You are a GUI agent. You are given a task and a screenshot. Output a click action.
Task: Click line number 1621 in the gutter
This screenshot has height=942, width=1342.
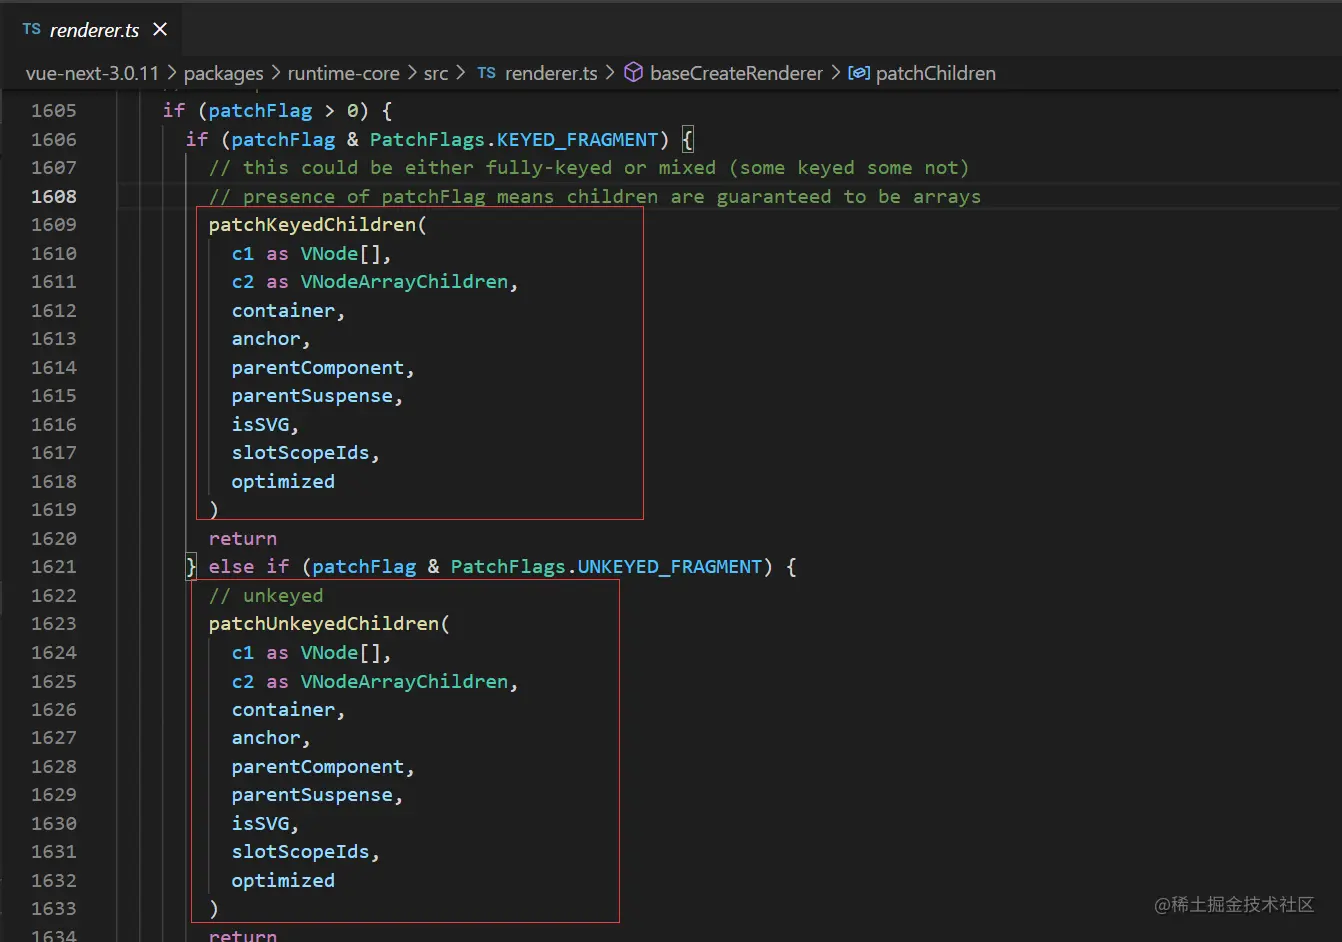(x=54, y=567)
